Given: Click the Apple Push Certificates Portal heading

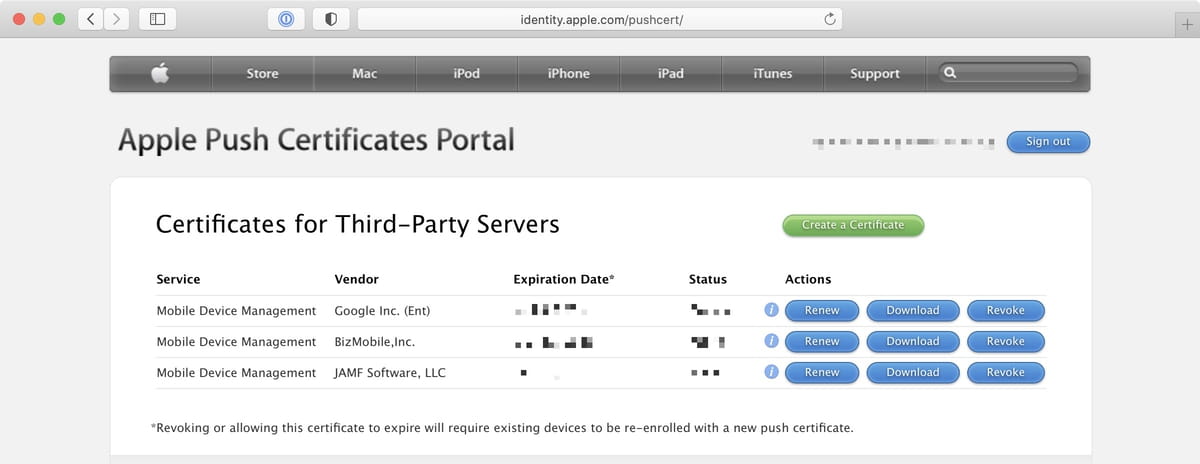Looking at the screenshot, I should pyautogui.click(x=316, y=140).
